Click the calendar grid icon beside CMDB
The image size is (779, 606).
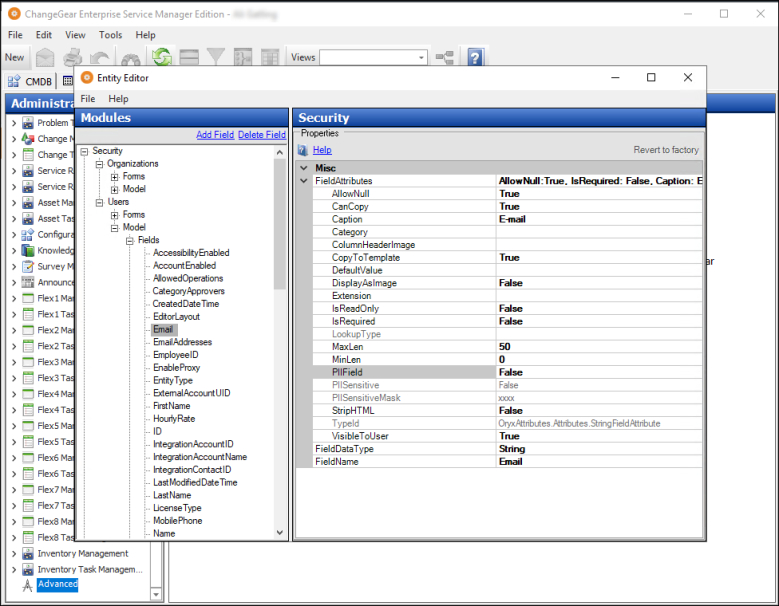point(68,81)
